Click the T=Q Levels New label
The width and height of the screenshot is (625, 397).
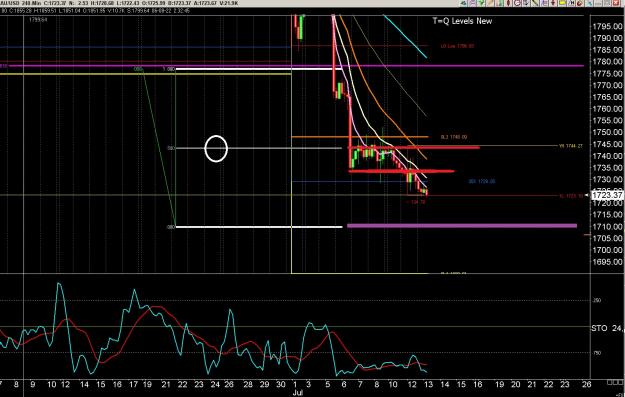click(462, 21)
